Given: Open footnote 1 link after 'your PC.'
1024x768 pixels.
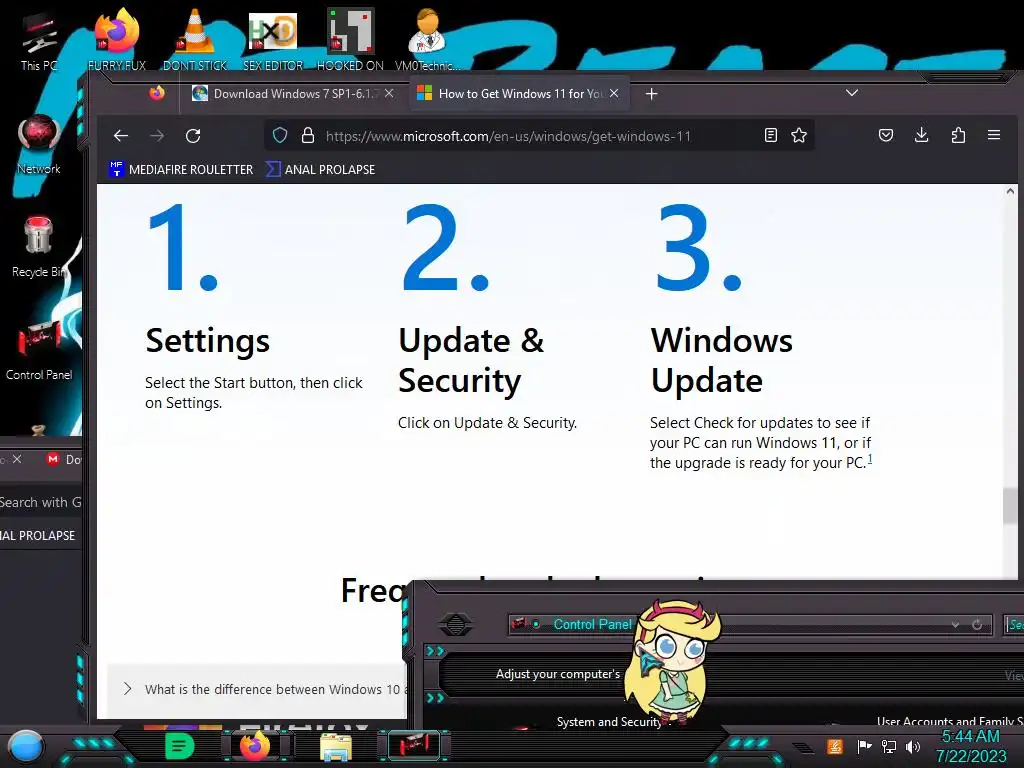Looking at the screenshot, I should (870, 460).
